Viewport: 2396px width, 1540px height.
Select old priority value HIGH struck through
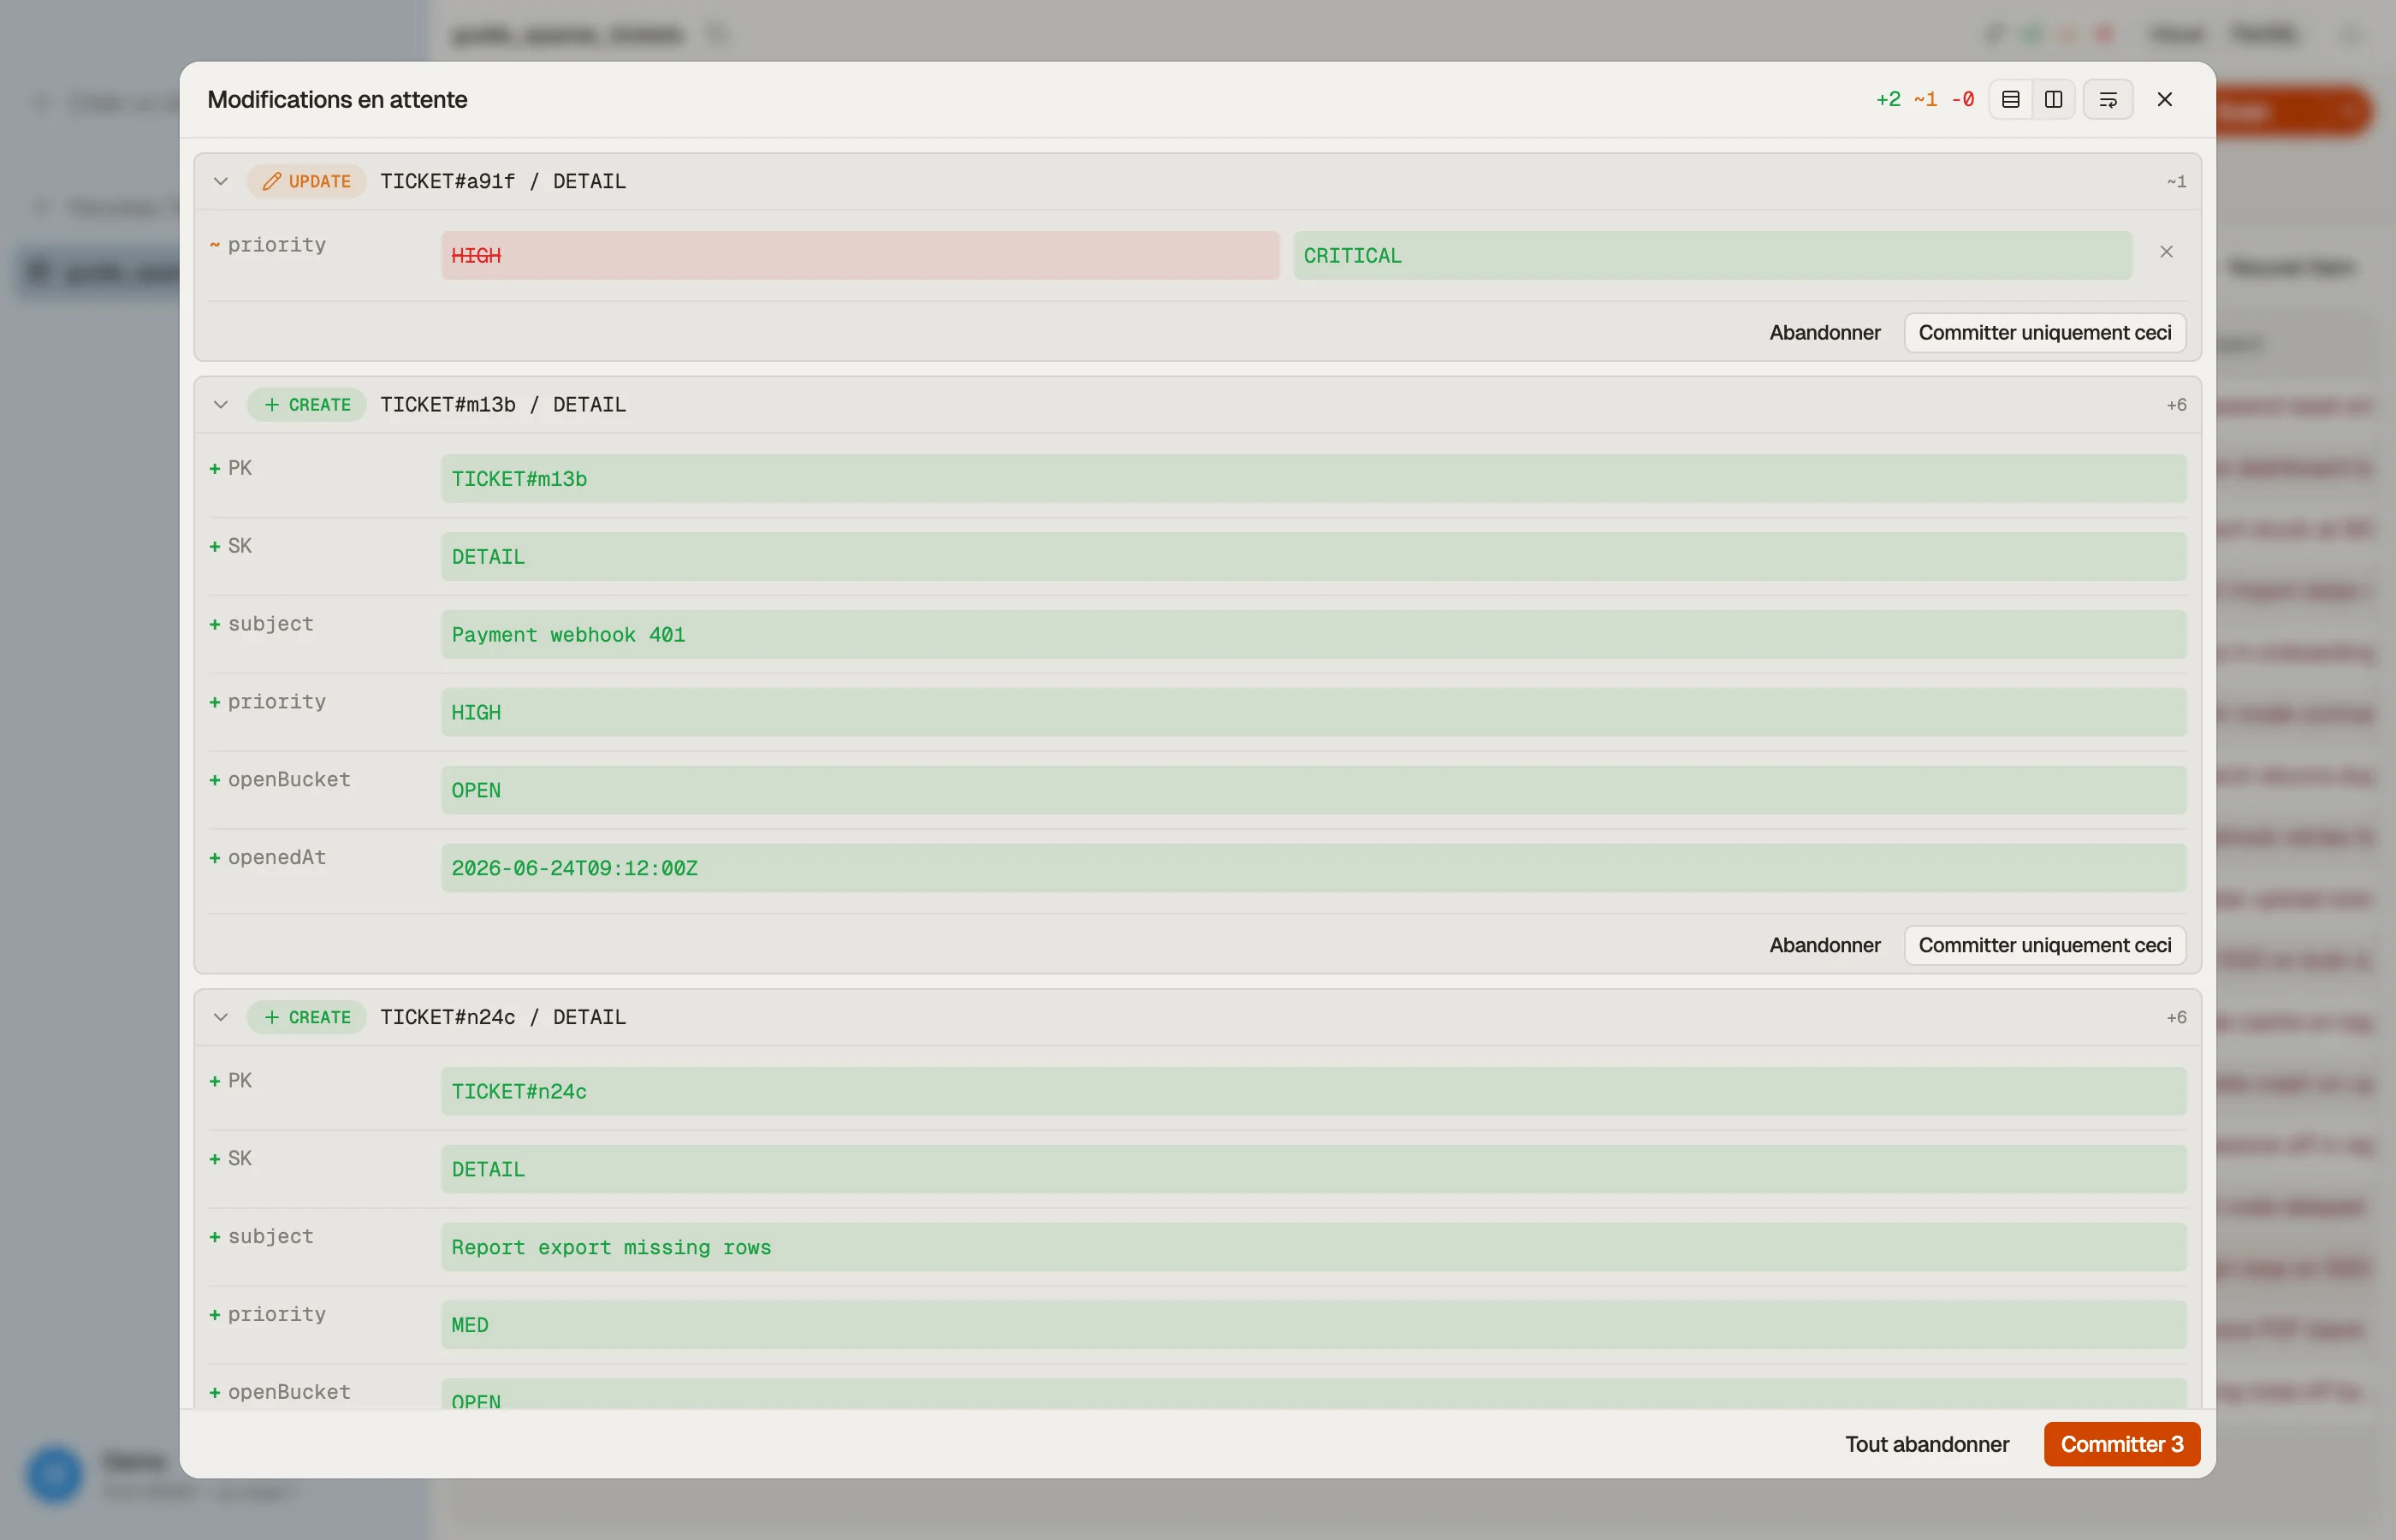click(860, 256)
